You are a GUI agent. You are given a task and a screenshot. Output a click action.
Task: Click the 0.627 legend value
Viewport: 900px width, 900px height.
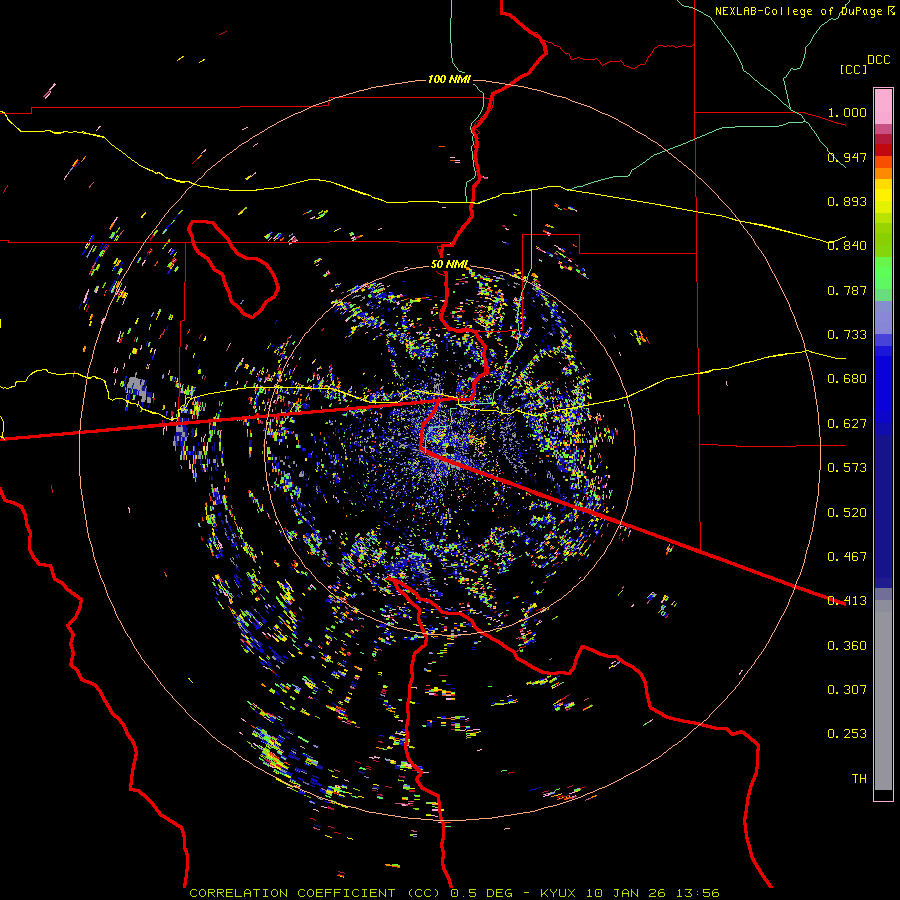(x=847, y=424)
